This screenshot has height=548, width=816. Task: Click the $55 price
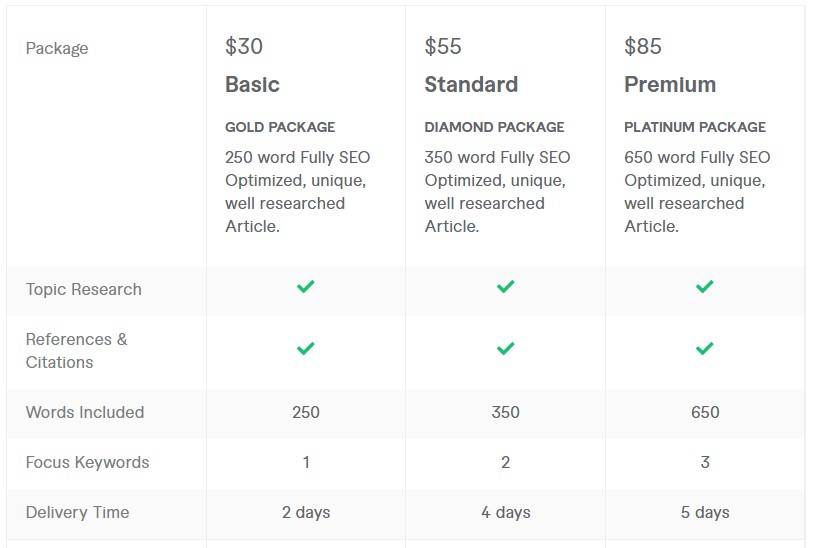(444, 46)
